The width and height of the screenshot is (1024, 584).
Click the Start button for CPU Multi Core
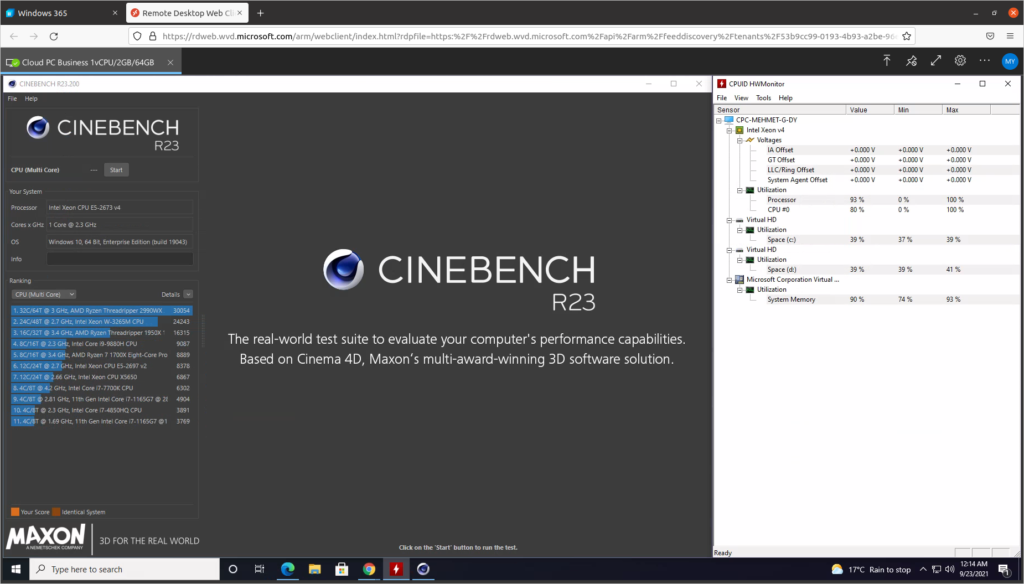pyautogui.click(x=116, y=170)
